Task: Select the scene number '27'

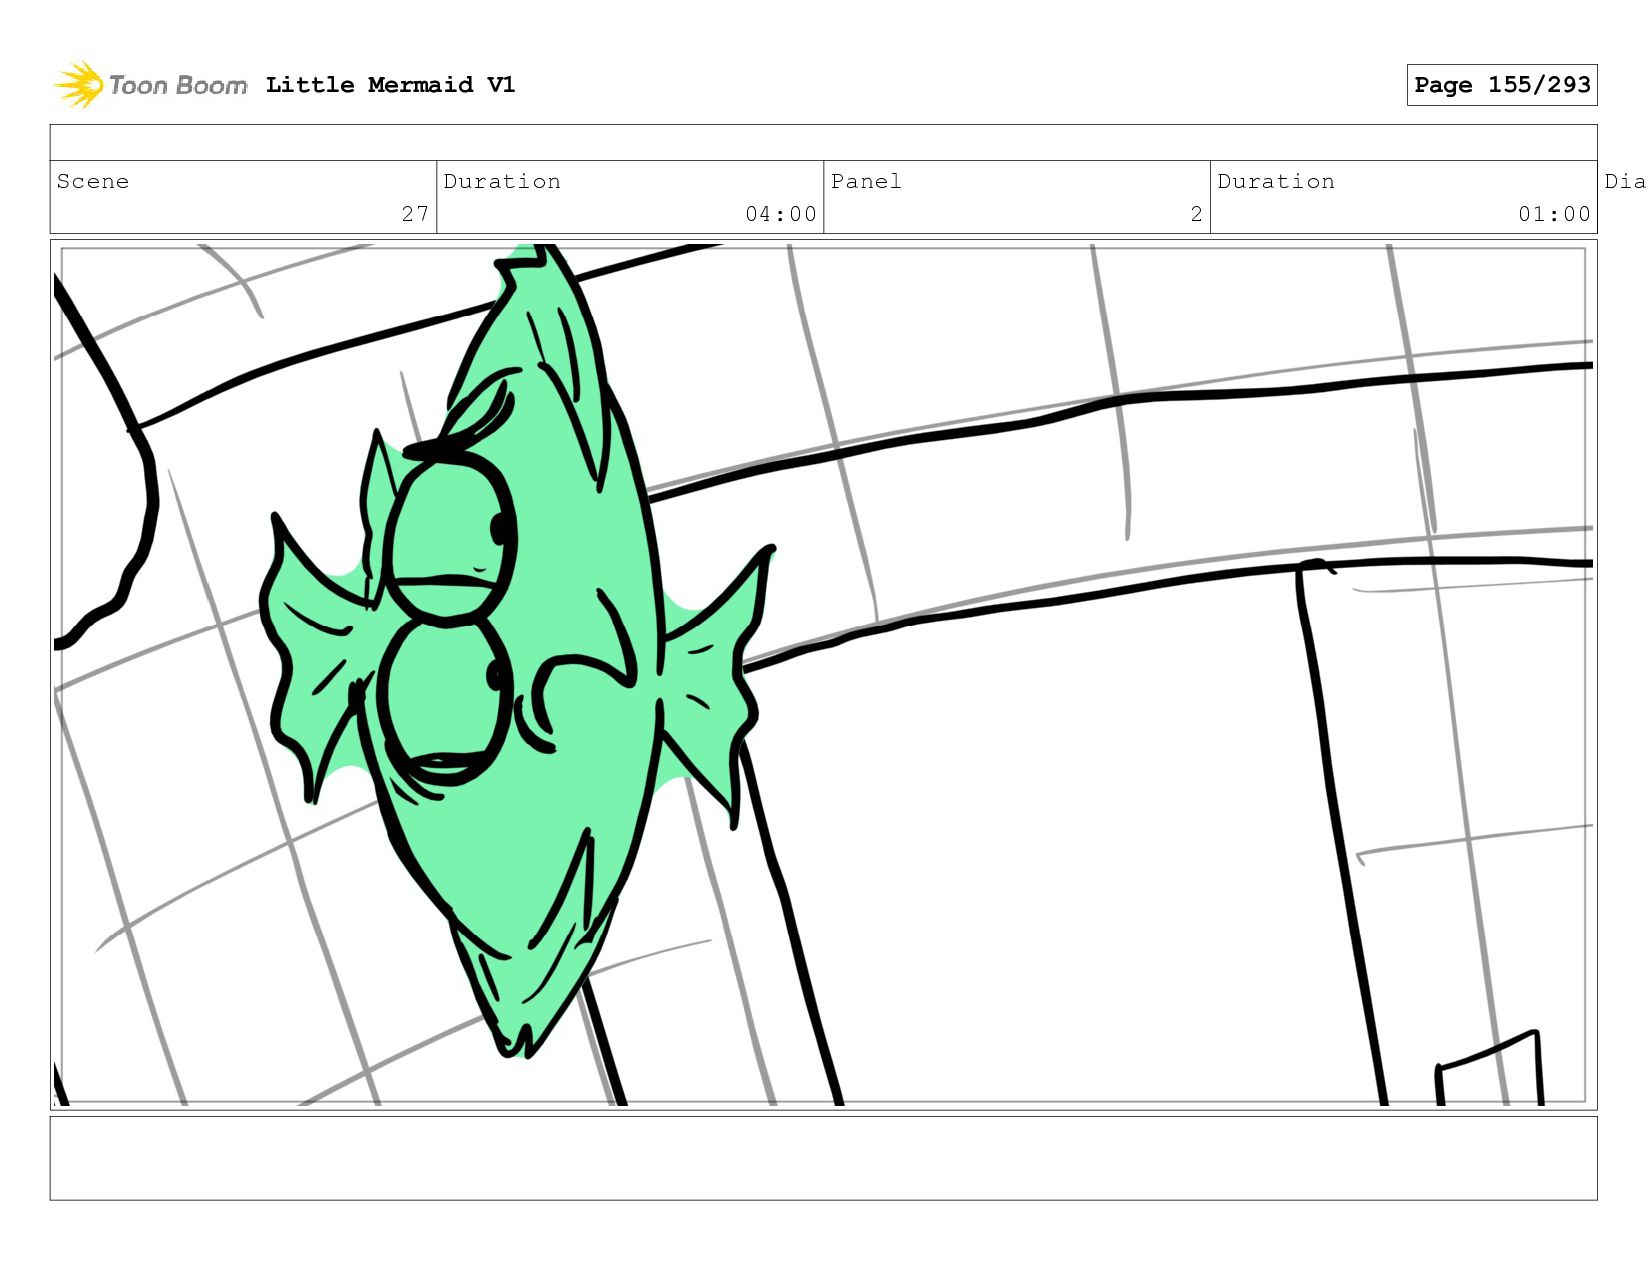Action: pos(415,214)
